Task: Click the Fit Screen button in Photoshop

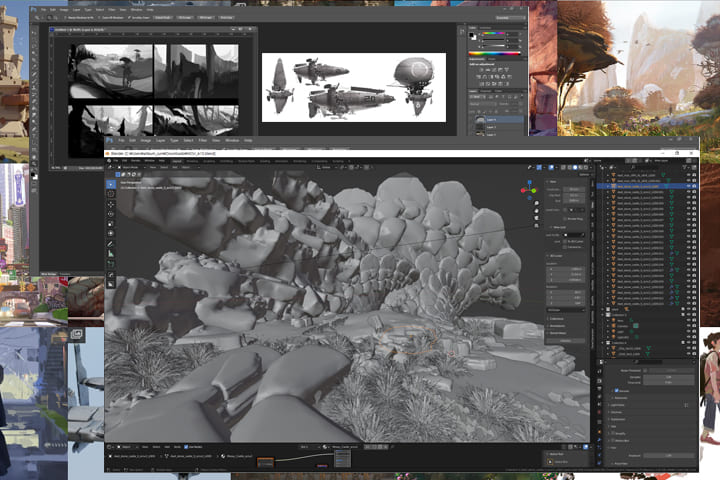Action: pyautogui.click(x=184, y=17)
